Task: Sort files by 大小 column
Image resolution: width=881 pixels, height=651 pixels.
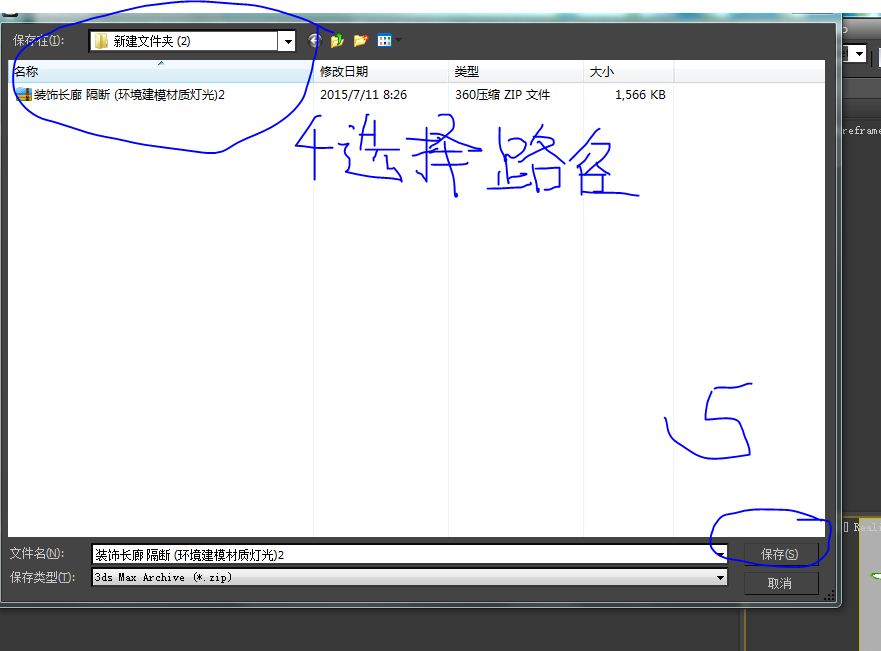Action: pos(628,71)
